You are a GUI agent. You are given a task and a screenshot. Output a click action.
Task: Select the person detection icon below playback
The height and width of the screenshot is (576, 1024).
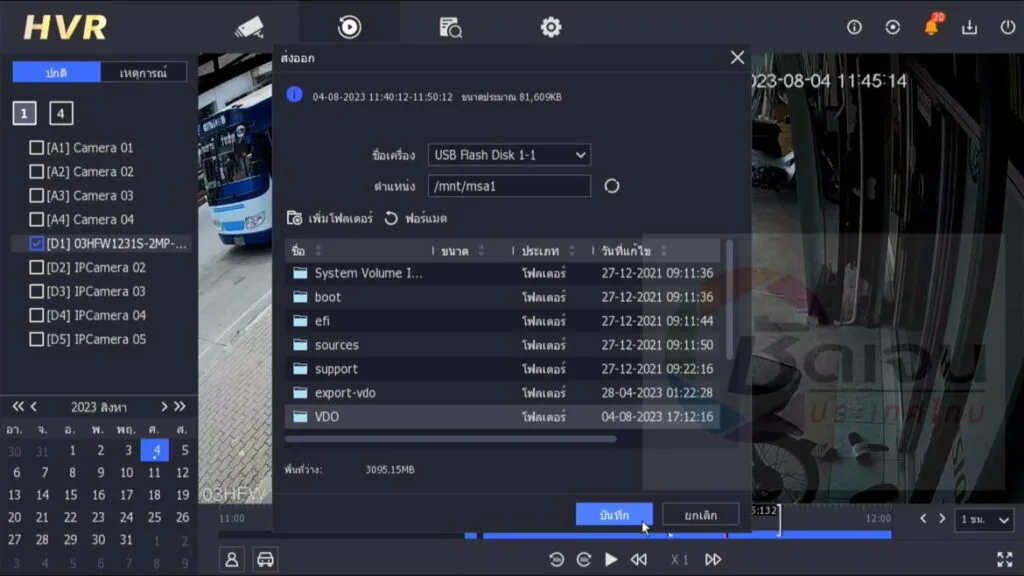(x=231, y=559)
